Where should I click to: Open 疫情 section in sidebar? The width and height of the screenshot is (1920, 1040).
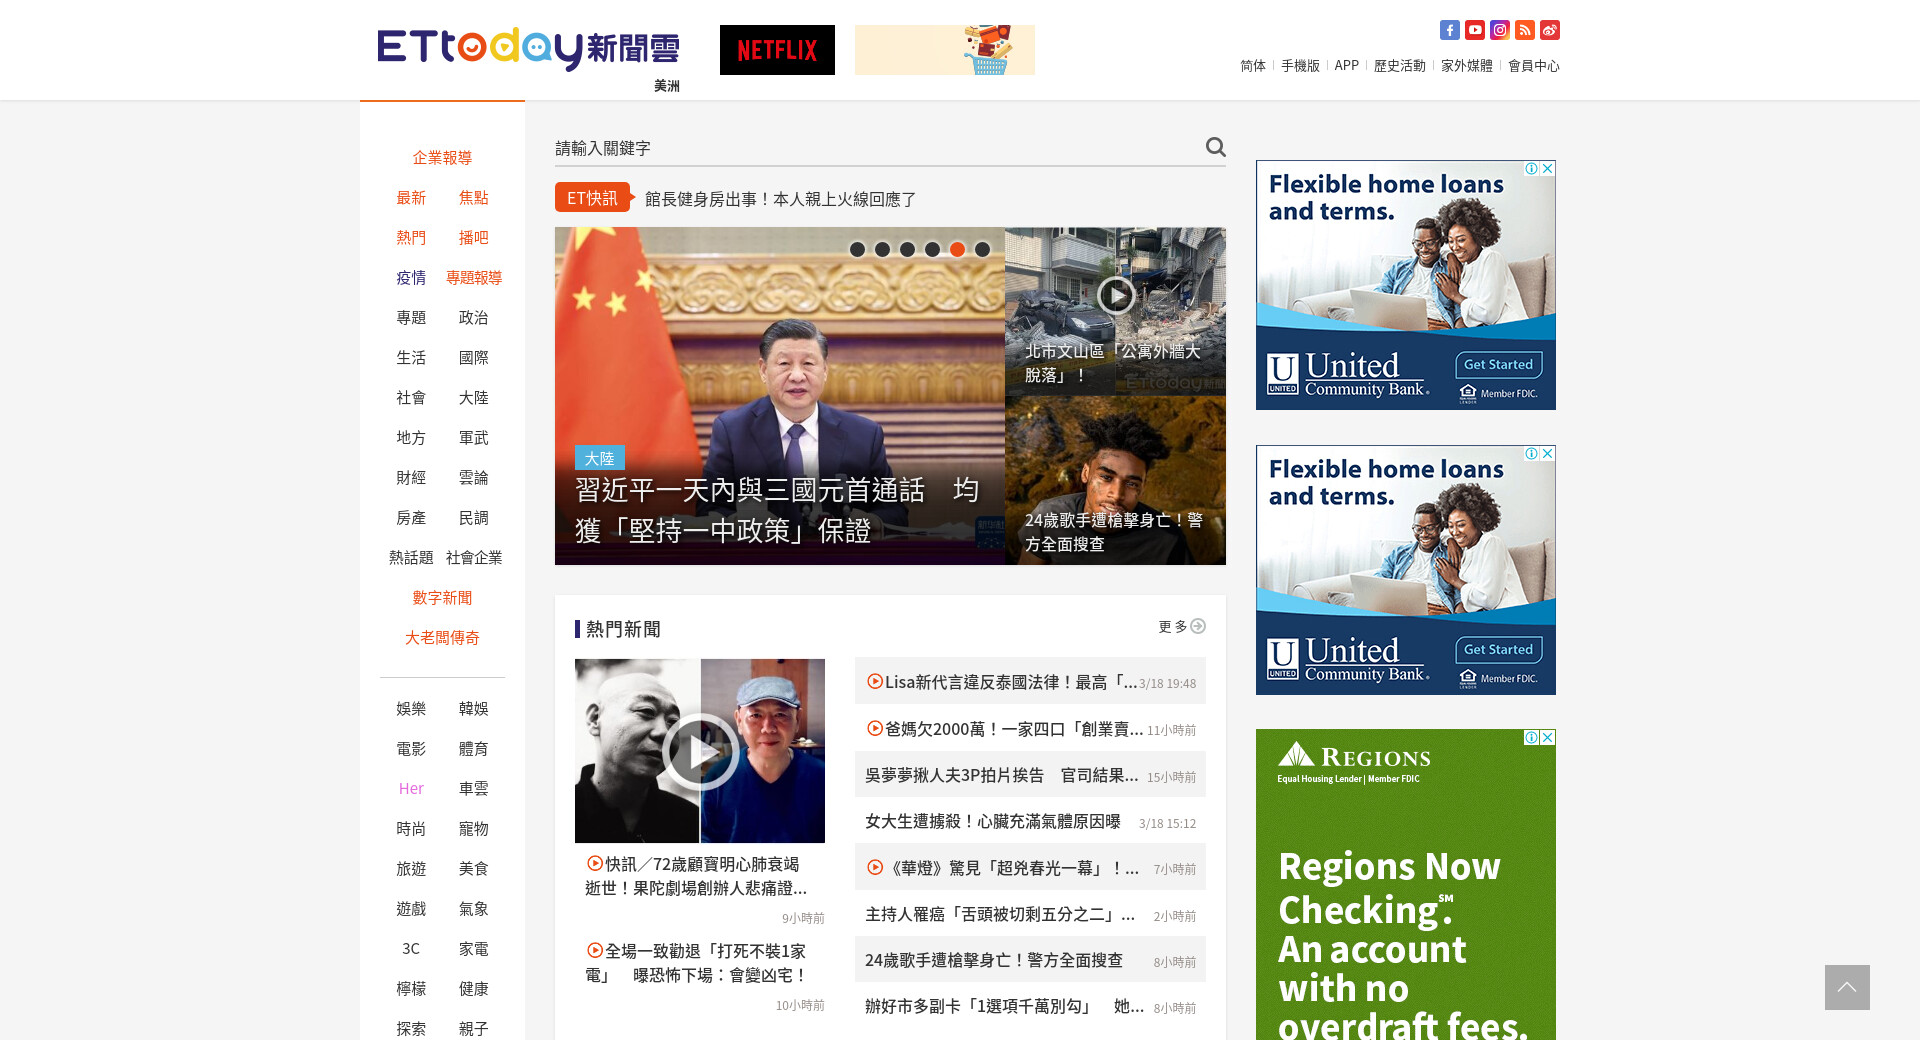click(x=411, y=278)
